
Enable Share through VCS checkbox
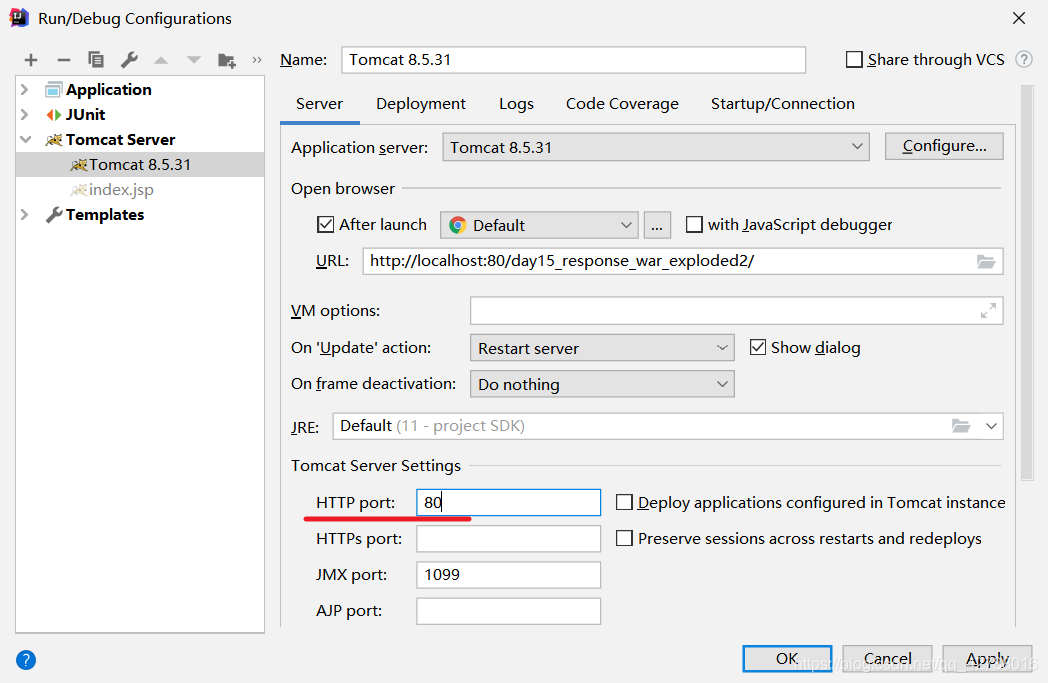[x=854, y=59]
